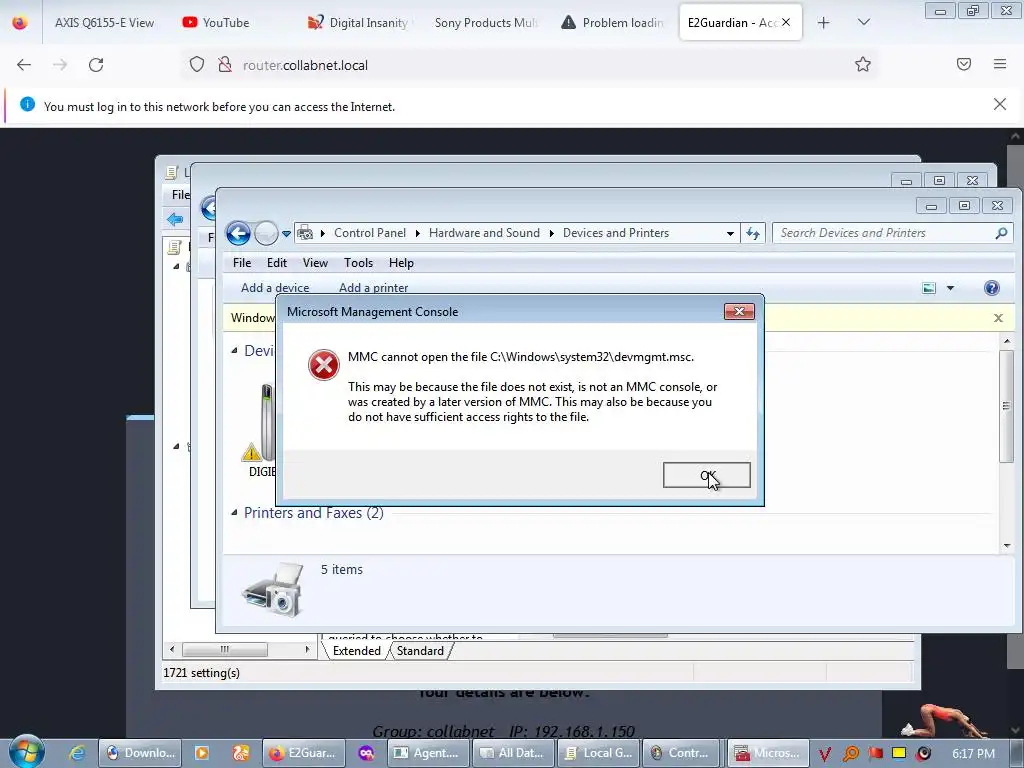Click the blue help question mark icon
Screen dimensions: 1024x768
click(x=991, y=288)
